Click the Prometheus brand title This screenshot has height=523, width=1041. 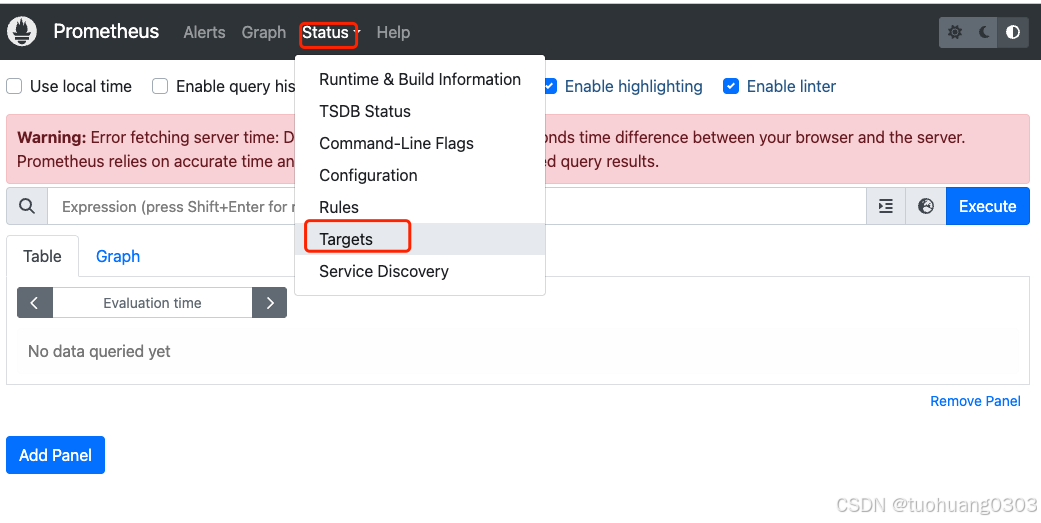106,32
